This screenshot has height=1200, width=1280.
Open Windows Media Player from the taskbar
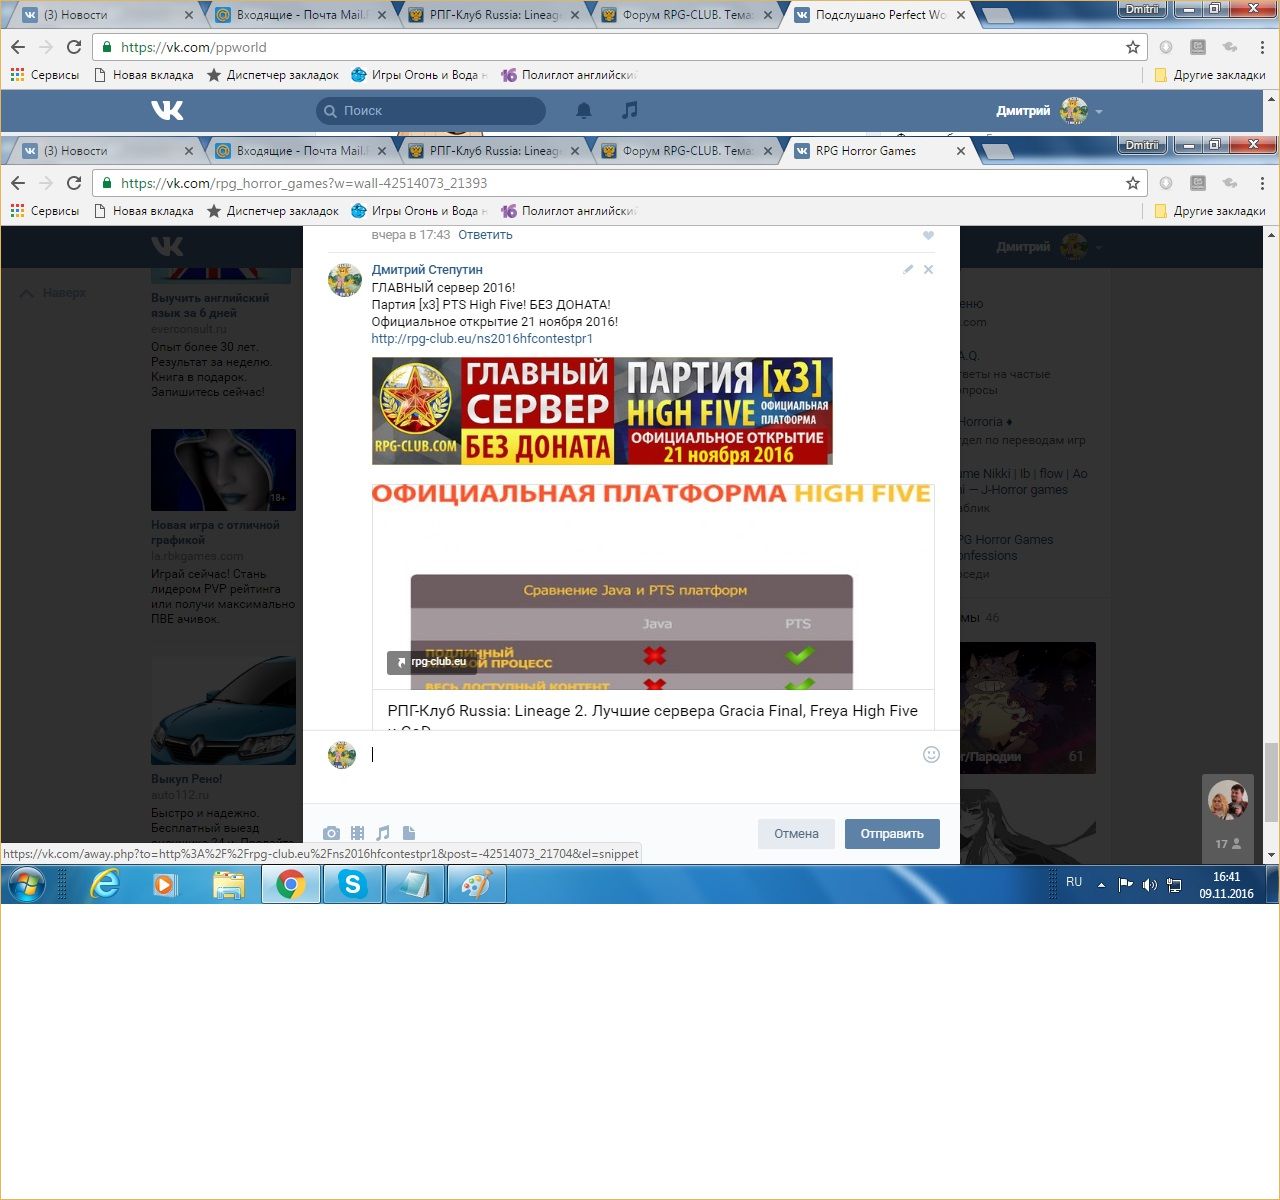coord(165,885)
